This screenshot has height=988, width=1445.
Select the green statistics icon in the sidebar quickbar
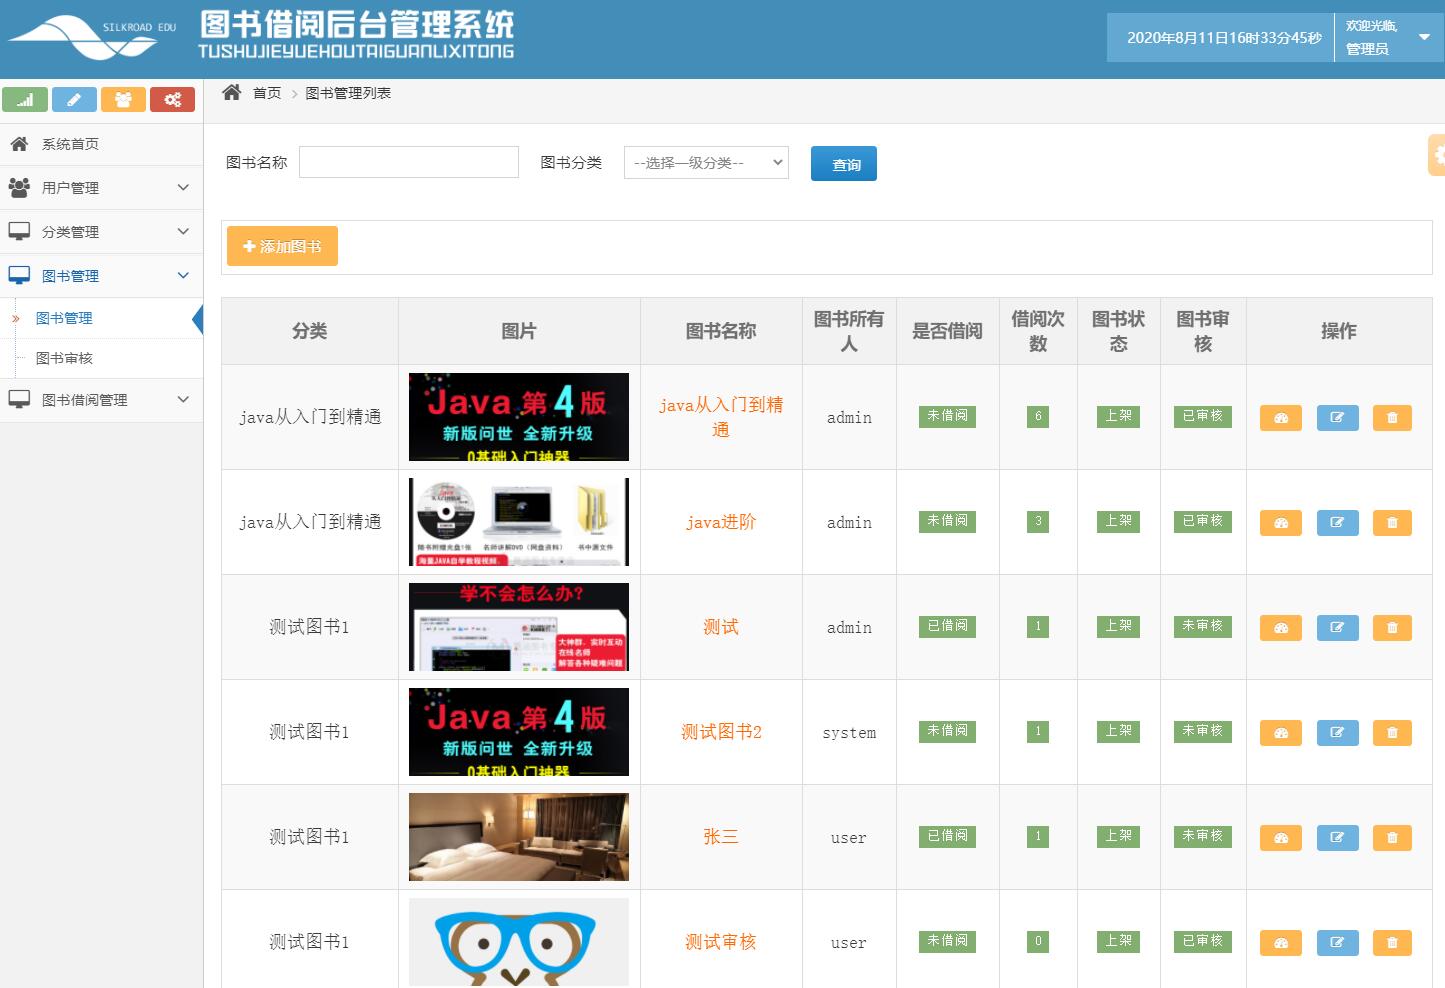coord(25,99)
